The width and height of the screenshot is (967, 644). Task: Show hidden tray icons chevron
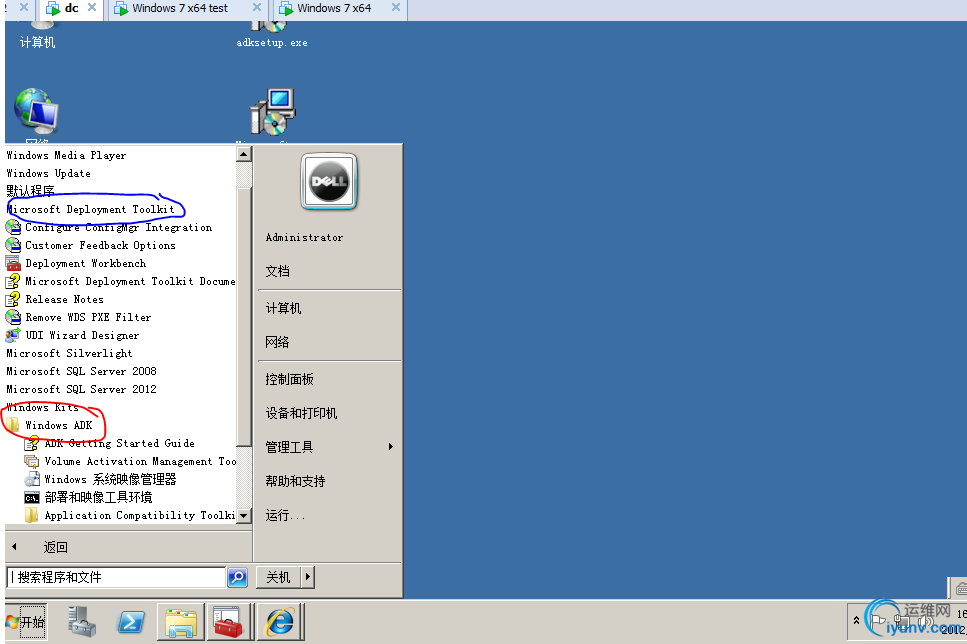tap(856, 621)
